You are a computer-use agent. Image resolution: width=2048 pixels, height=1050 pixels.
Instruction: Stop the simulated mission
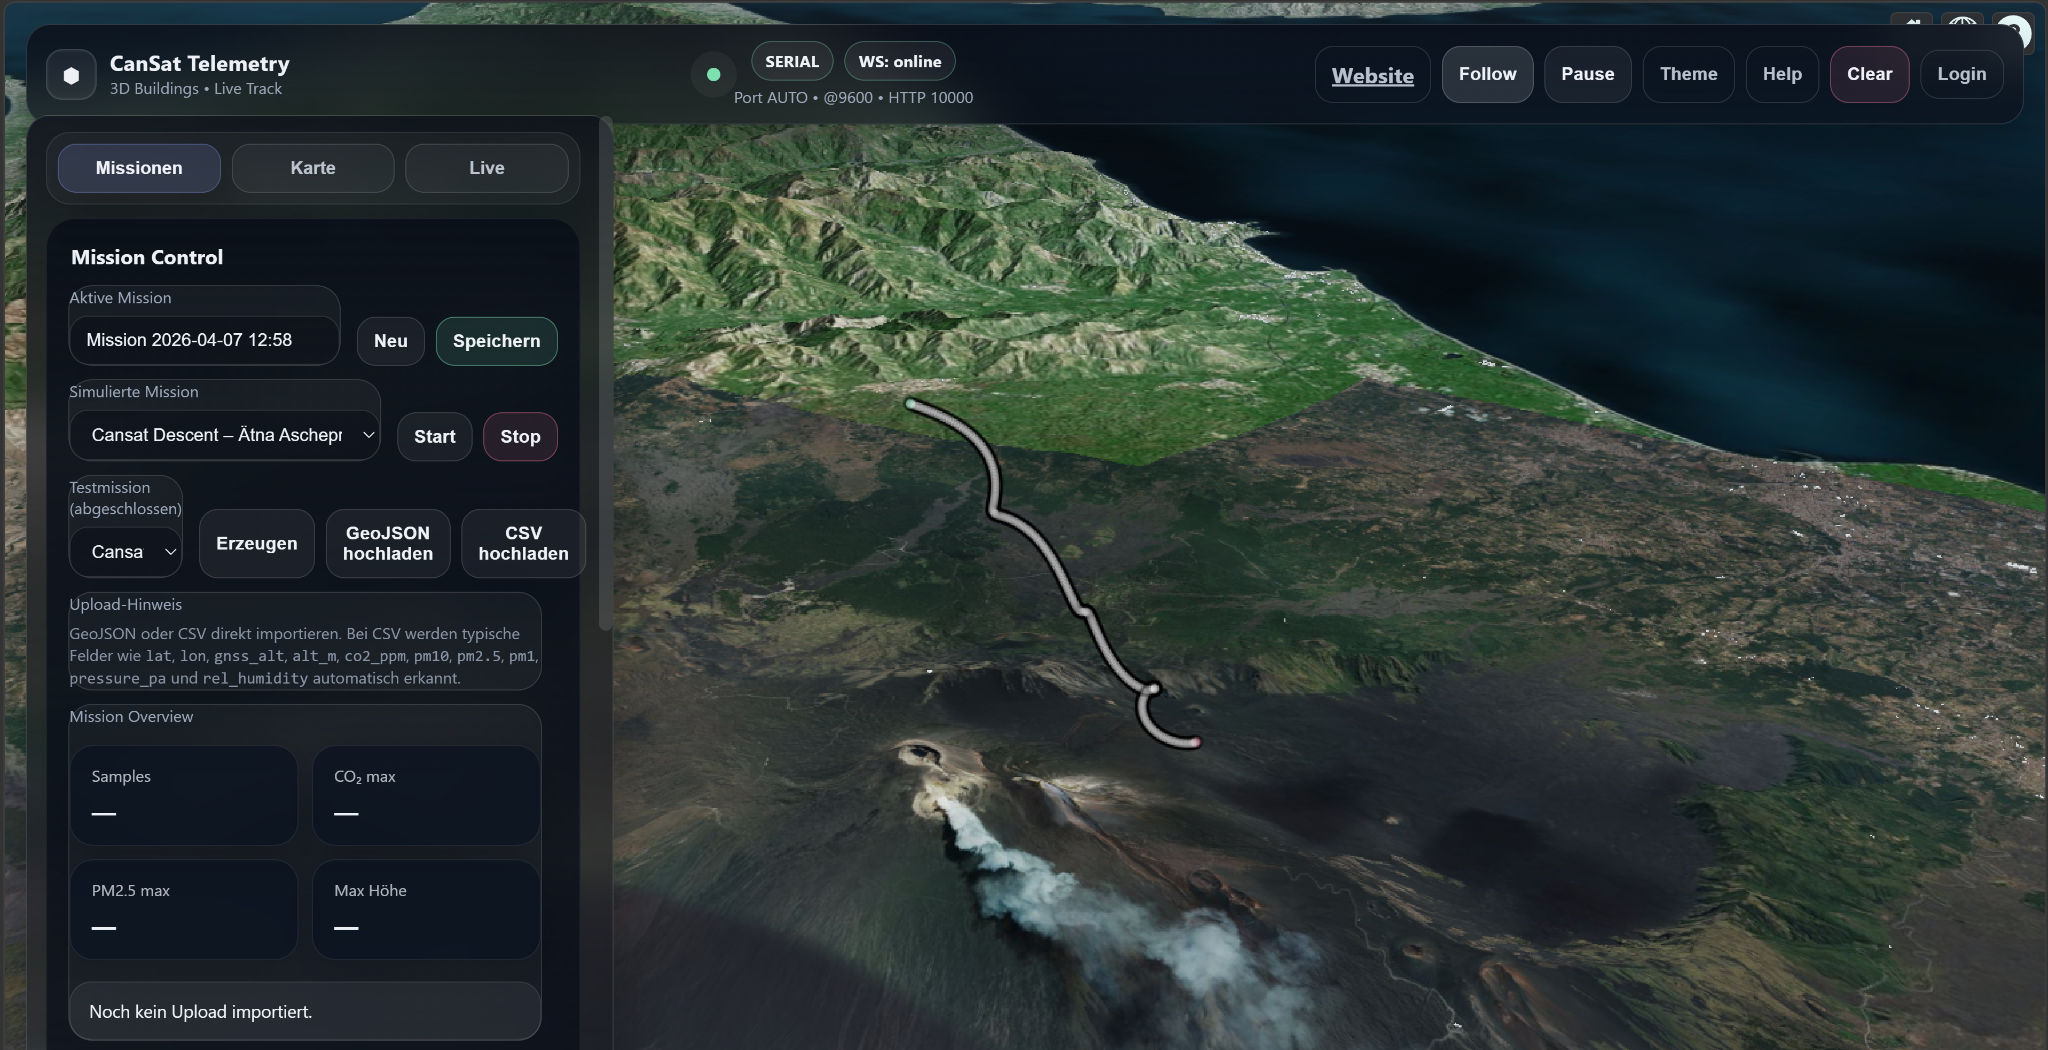520,437
